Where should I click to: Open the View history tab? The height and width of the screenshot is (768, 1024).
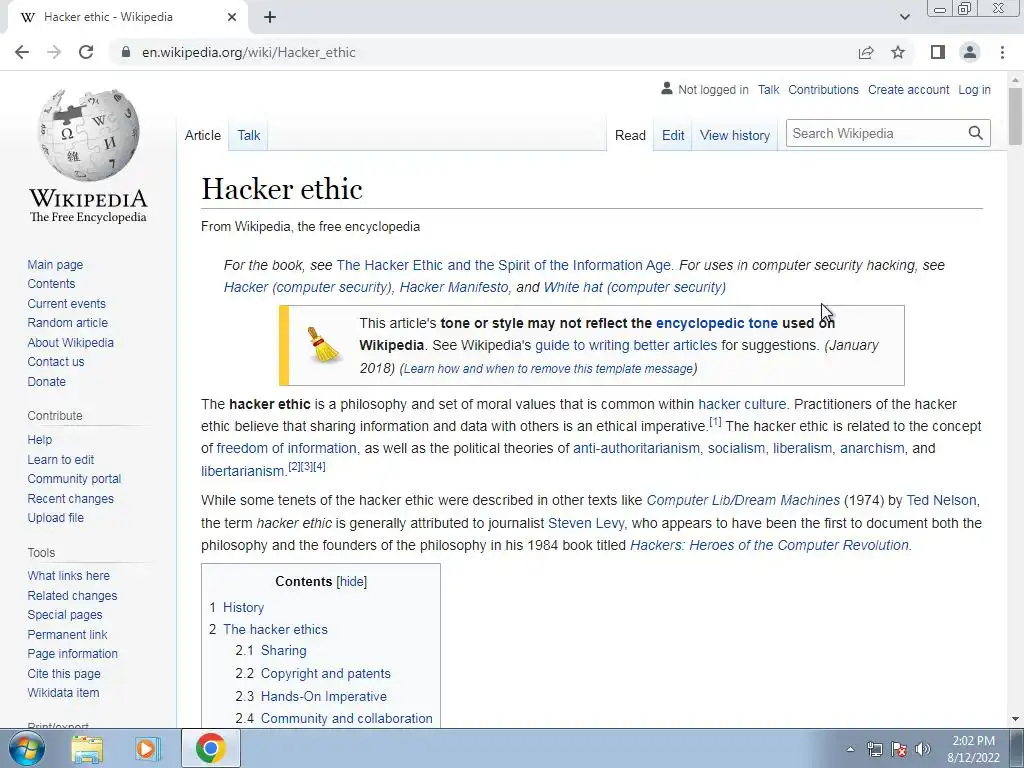735,135
